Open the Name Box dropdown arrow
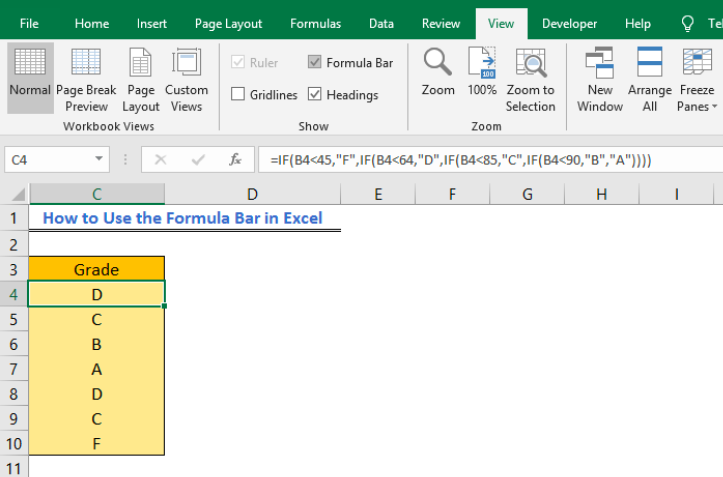Screen dimensions: 723x477 pos(99,159)
